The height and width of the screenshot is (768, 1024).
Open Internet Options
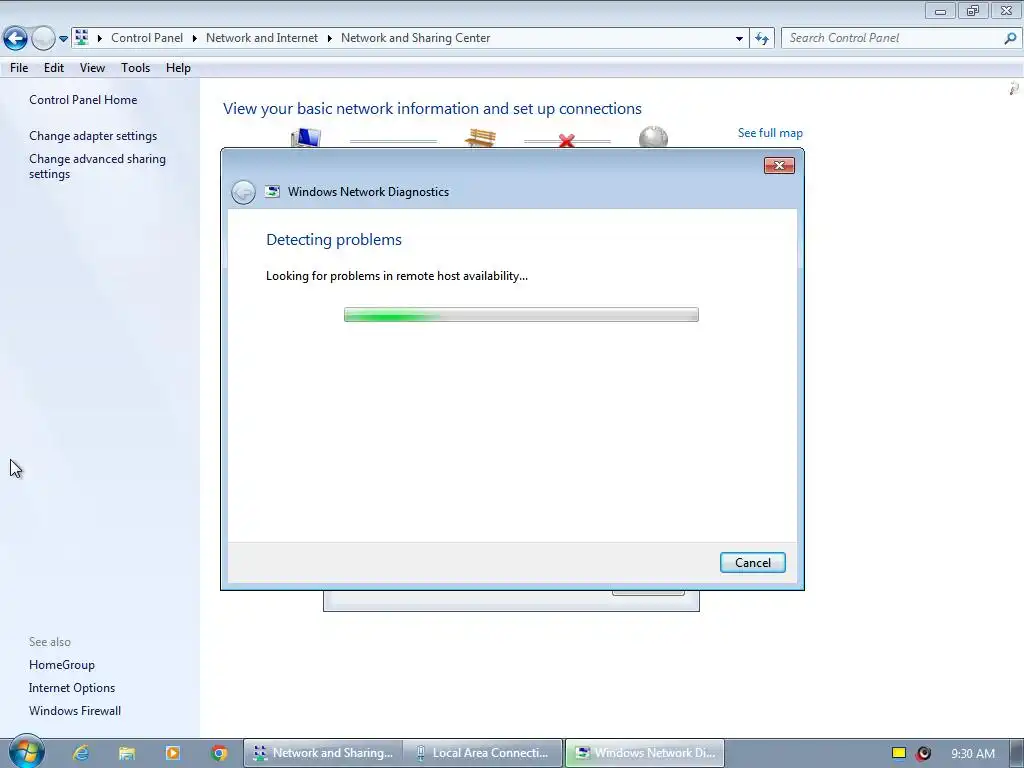click(72, 688)
